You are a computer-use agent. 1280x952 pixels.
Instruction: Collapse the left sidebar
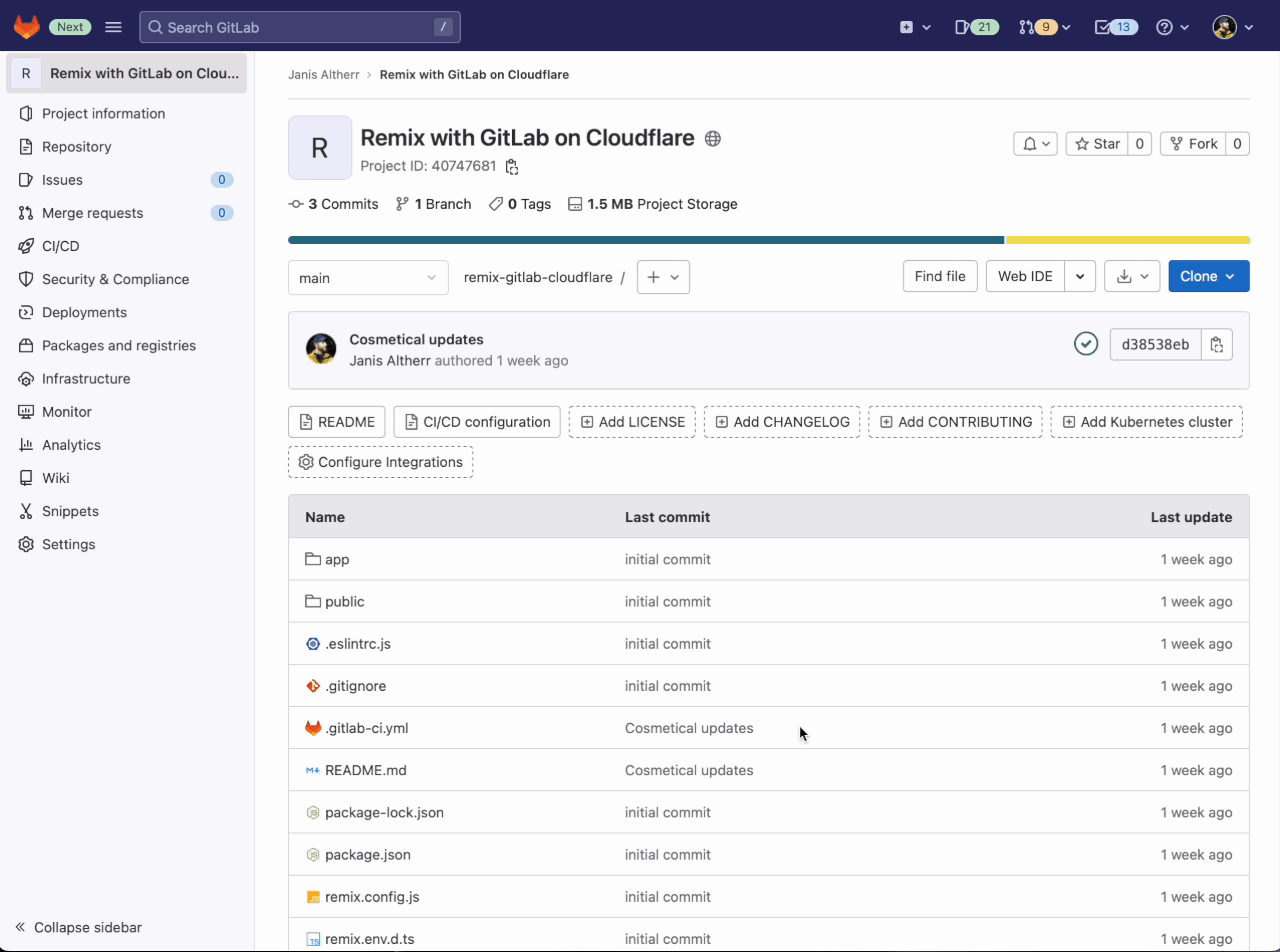77,927
